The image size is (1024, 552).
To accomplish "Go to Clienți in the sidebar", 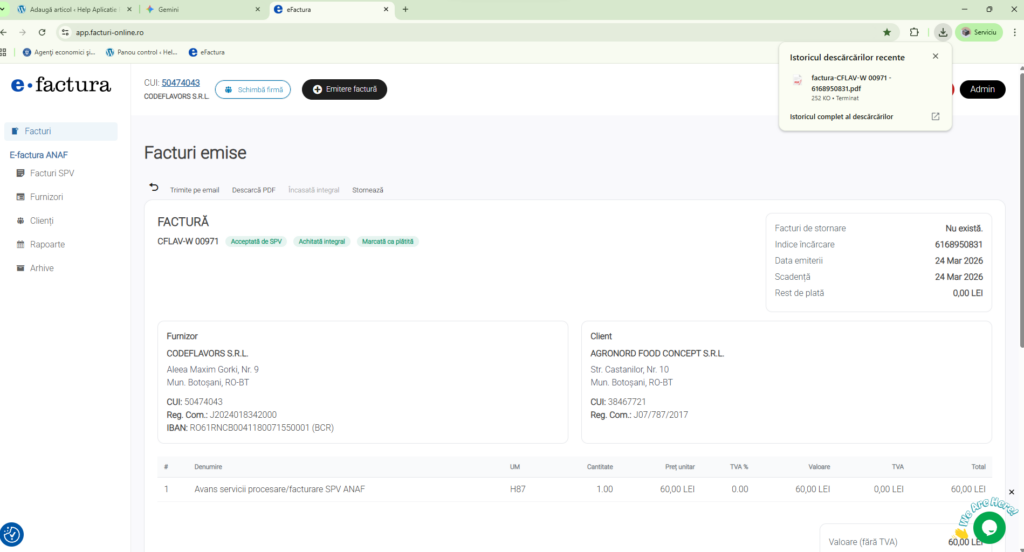I will [x=41, y=221].
